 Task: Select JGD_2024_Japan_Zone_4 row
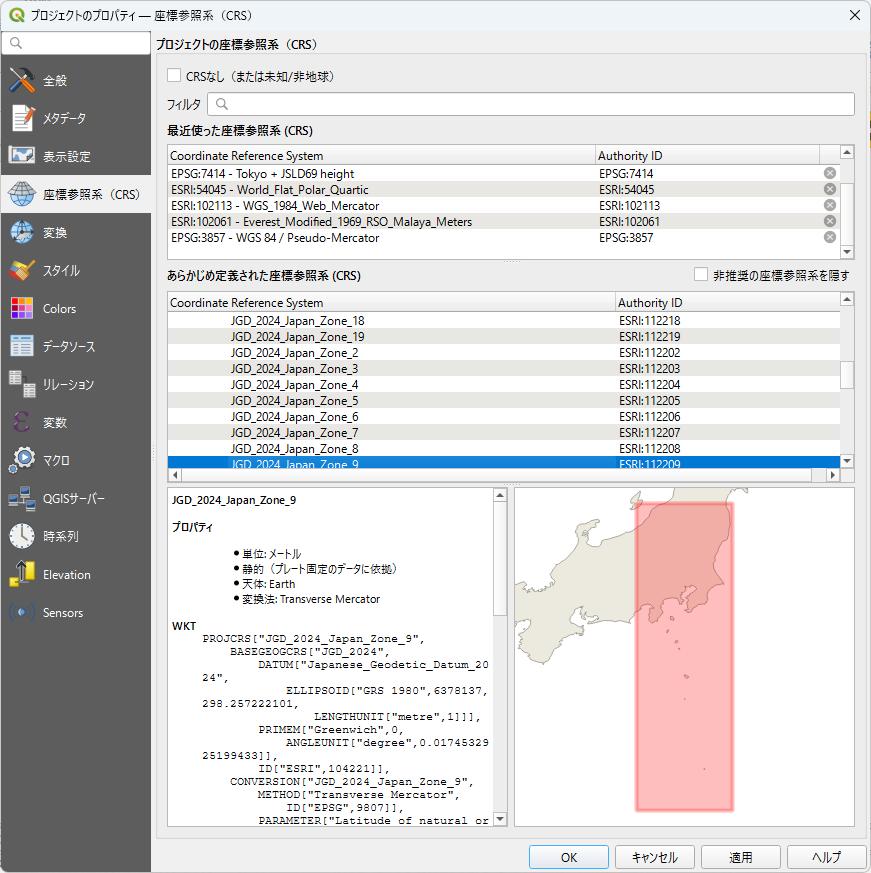(503, 385)
